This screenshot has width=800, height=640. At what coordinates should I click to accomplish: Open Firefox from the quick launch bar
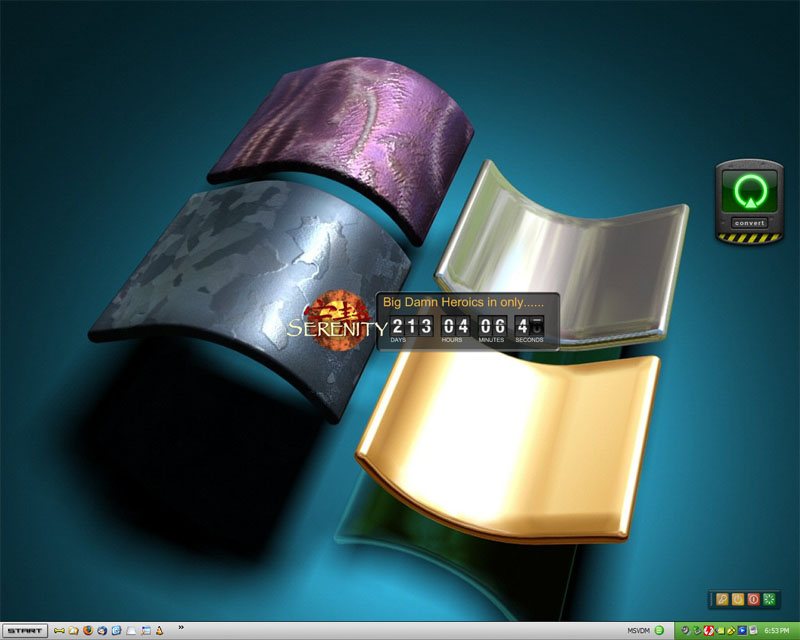click(88, 631)
